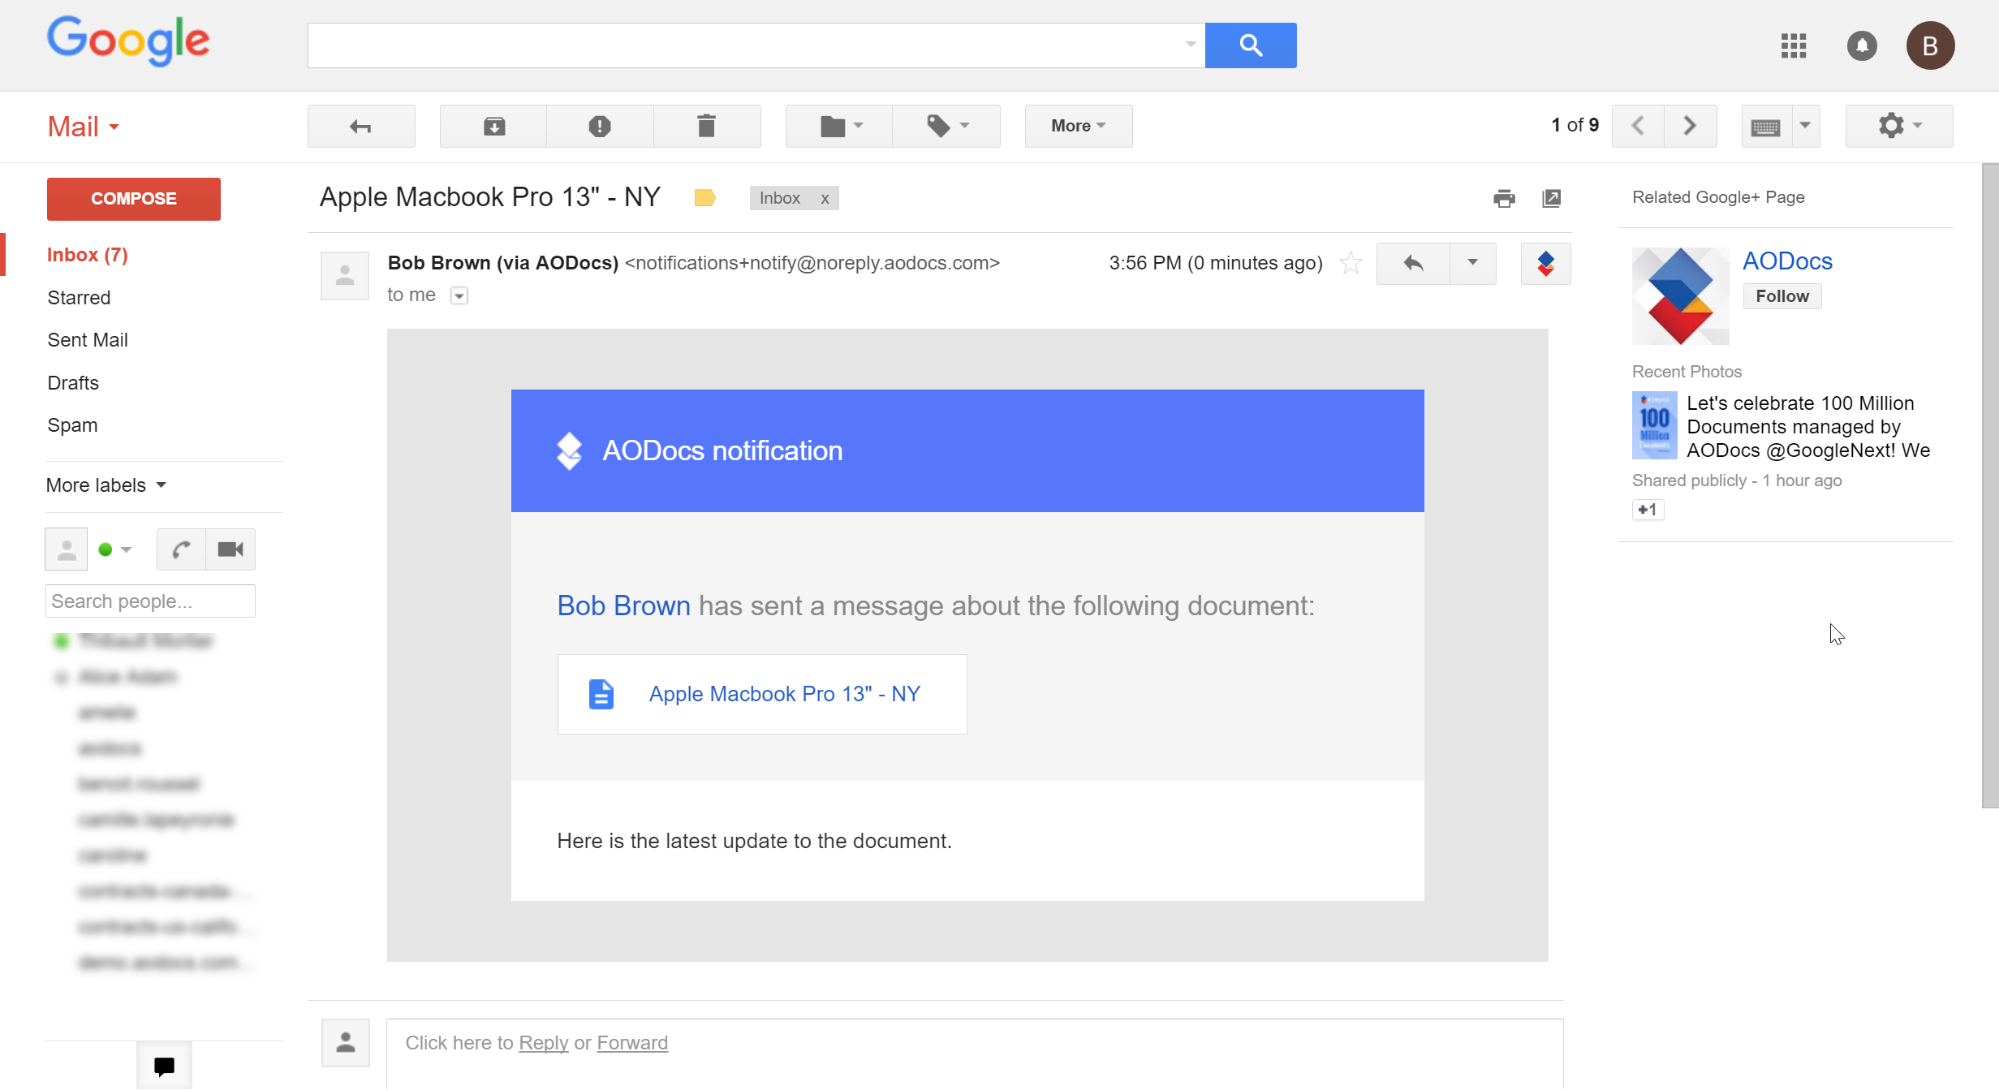Open the Apple Macbook Pro 13" - NY document
The image size is (1999, 1090).
[762, 694]
